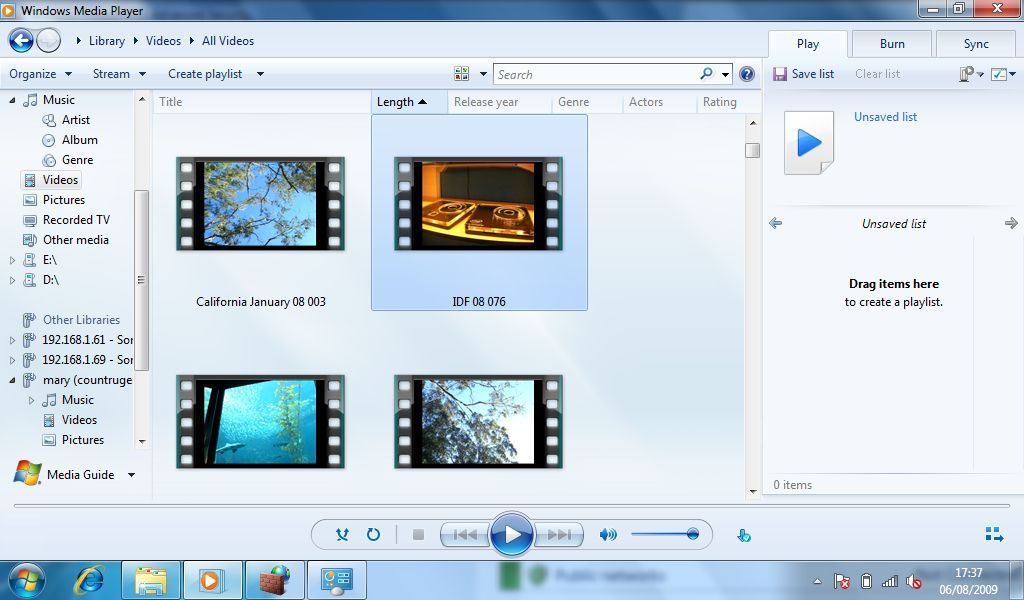Viewport: 1024px width, 600px height.
Task: Click the All Videos breadcrumb link
Action: [227, 41]
